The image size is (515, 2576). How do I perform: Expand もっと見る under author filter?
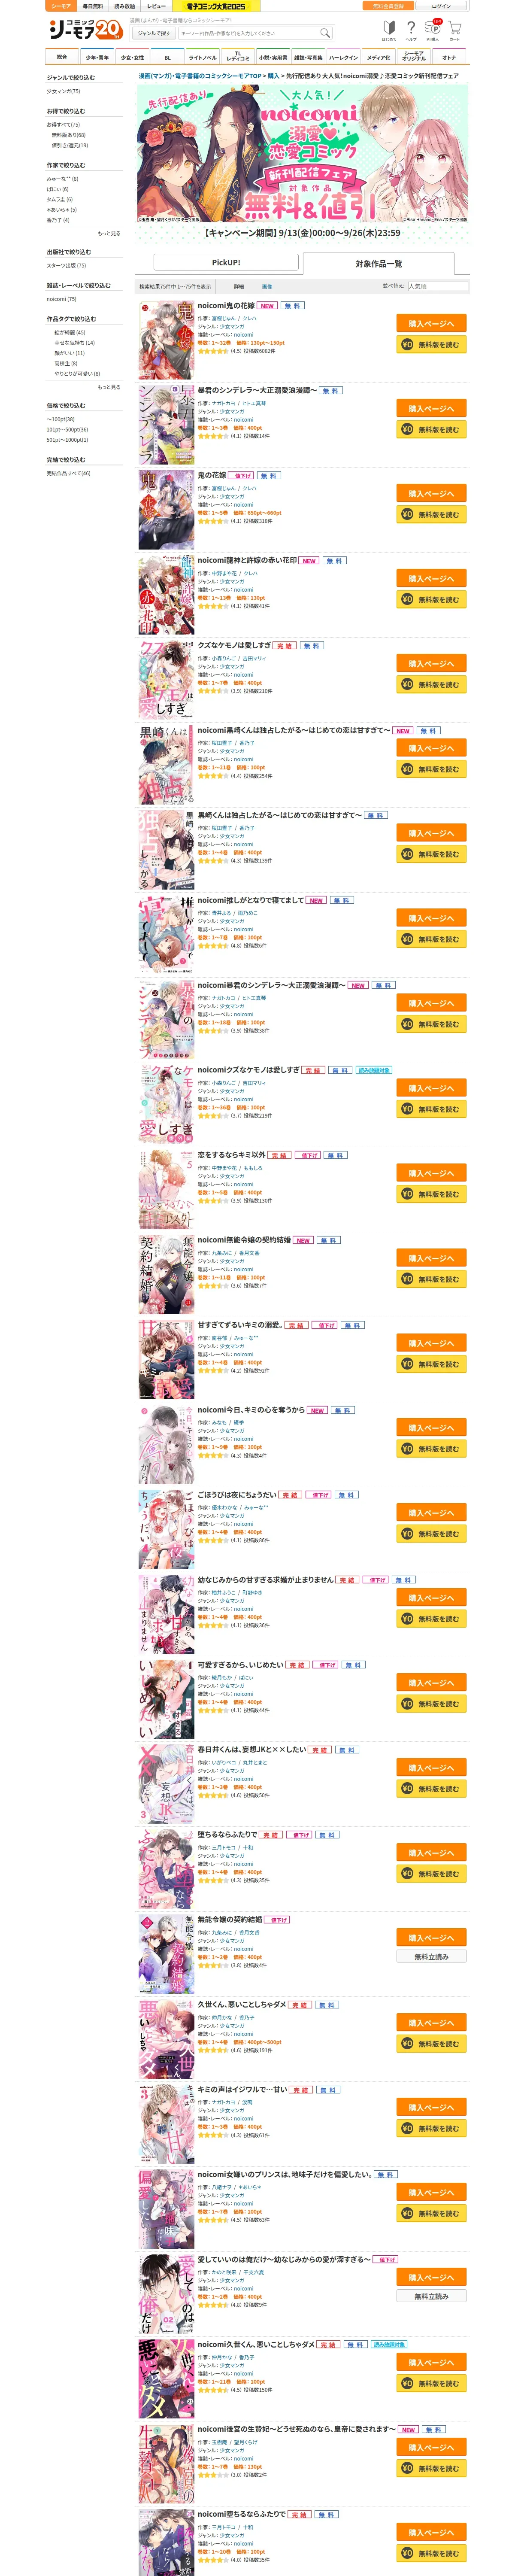click(x=109, y=233)
